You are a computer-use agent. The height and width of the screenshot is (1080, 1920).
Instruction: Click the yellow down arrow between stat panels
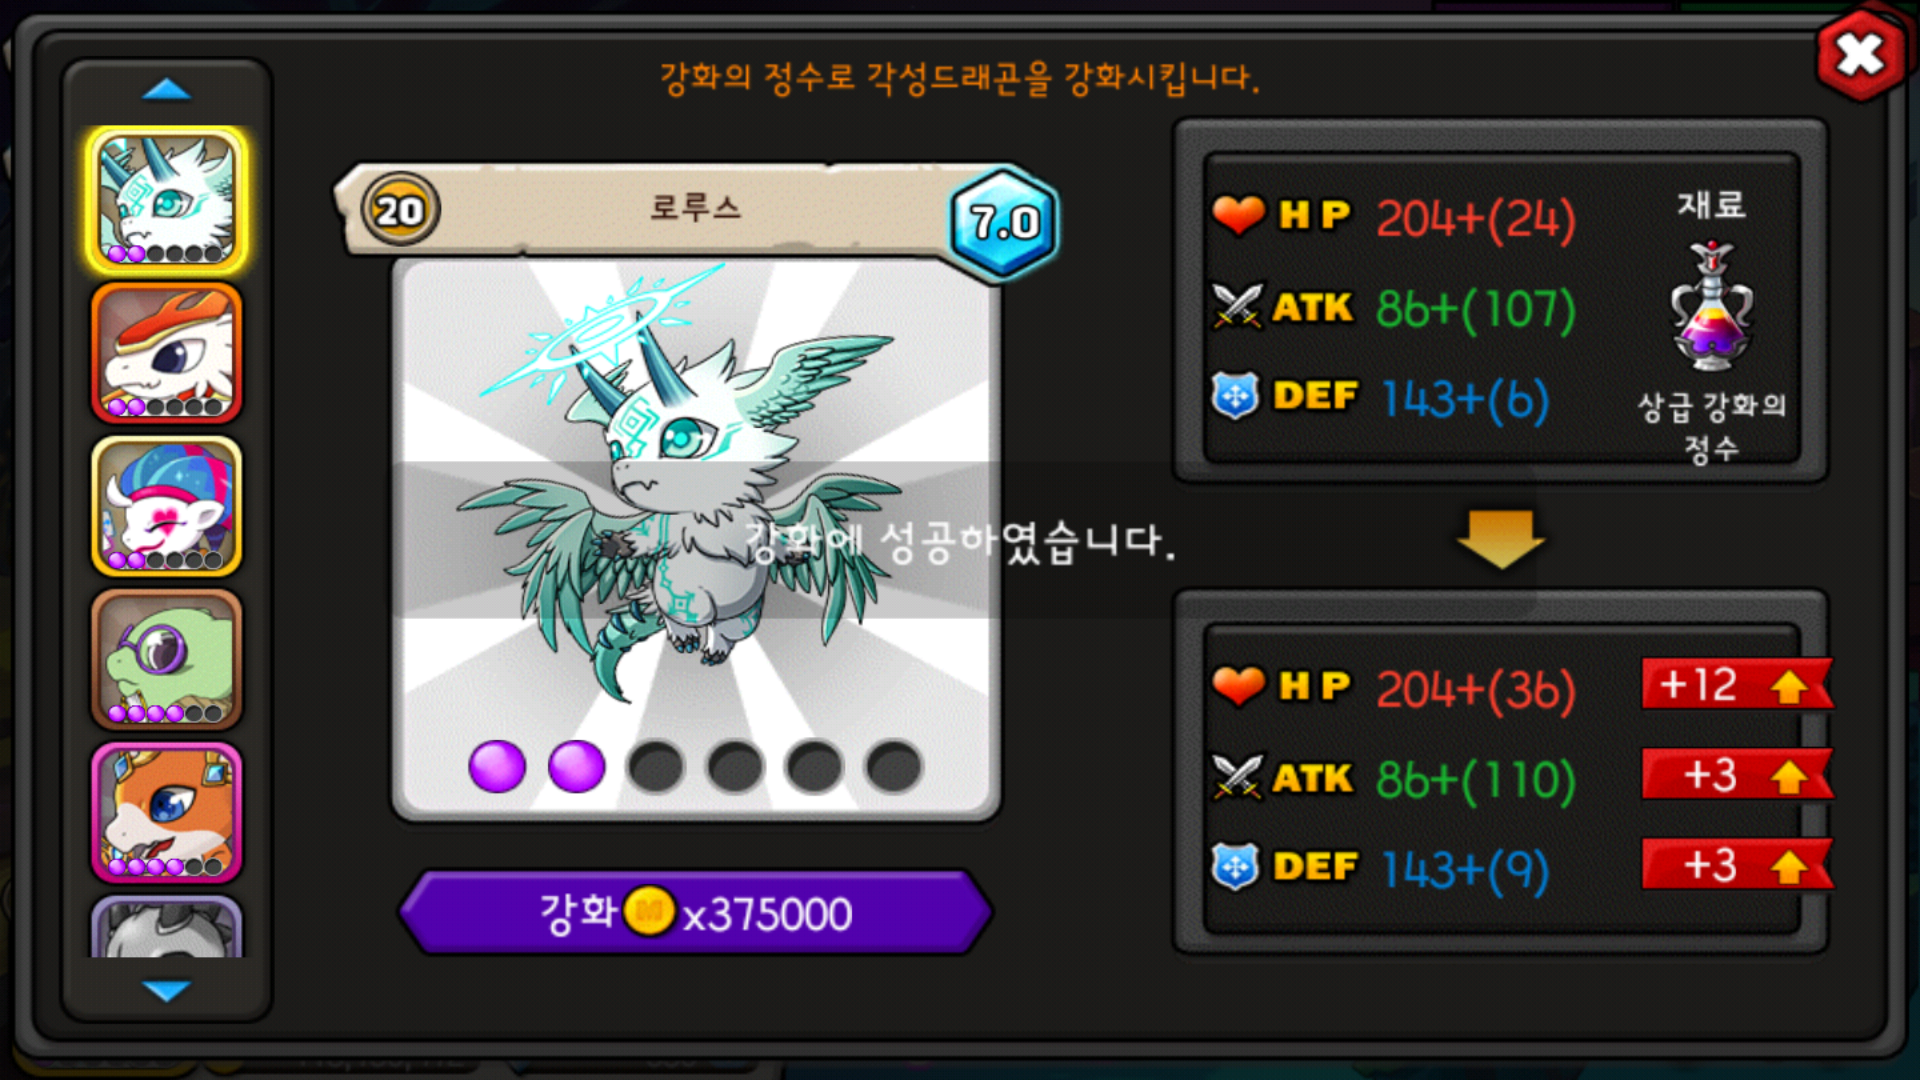[1501, 539]
